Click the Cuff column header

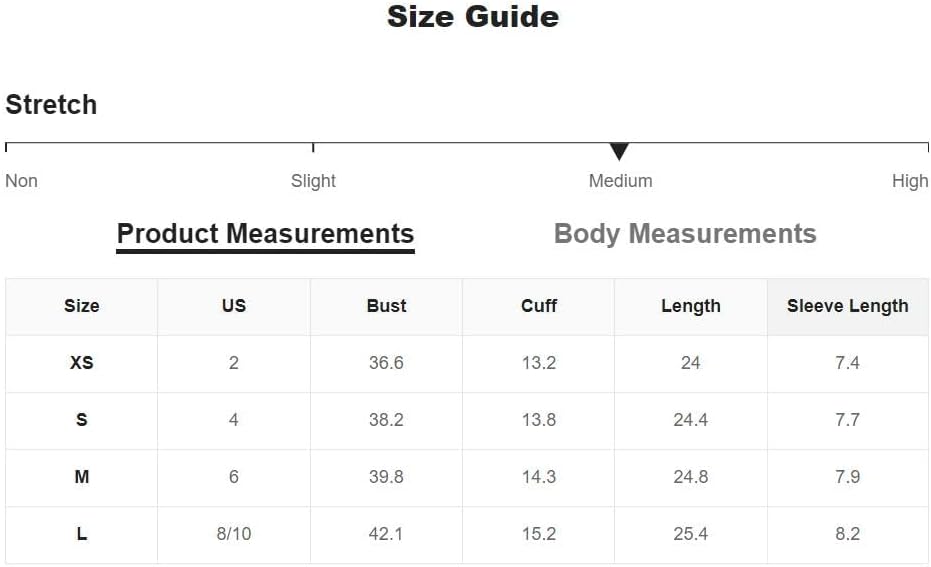539,306
